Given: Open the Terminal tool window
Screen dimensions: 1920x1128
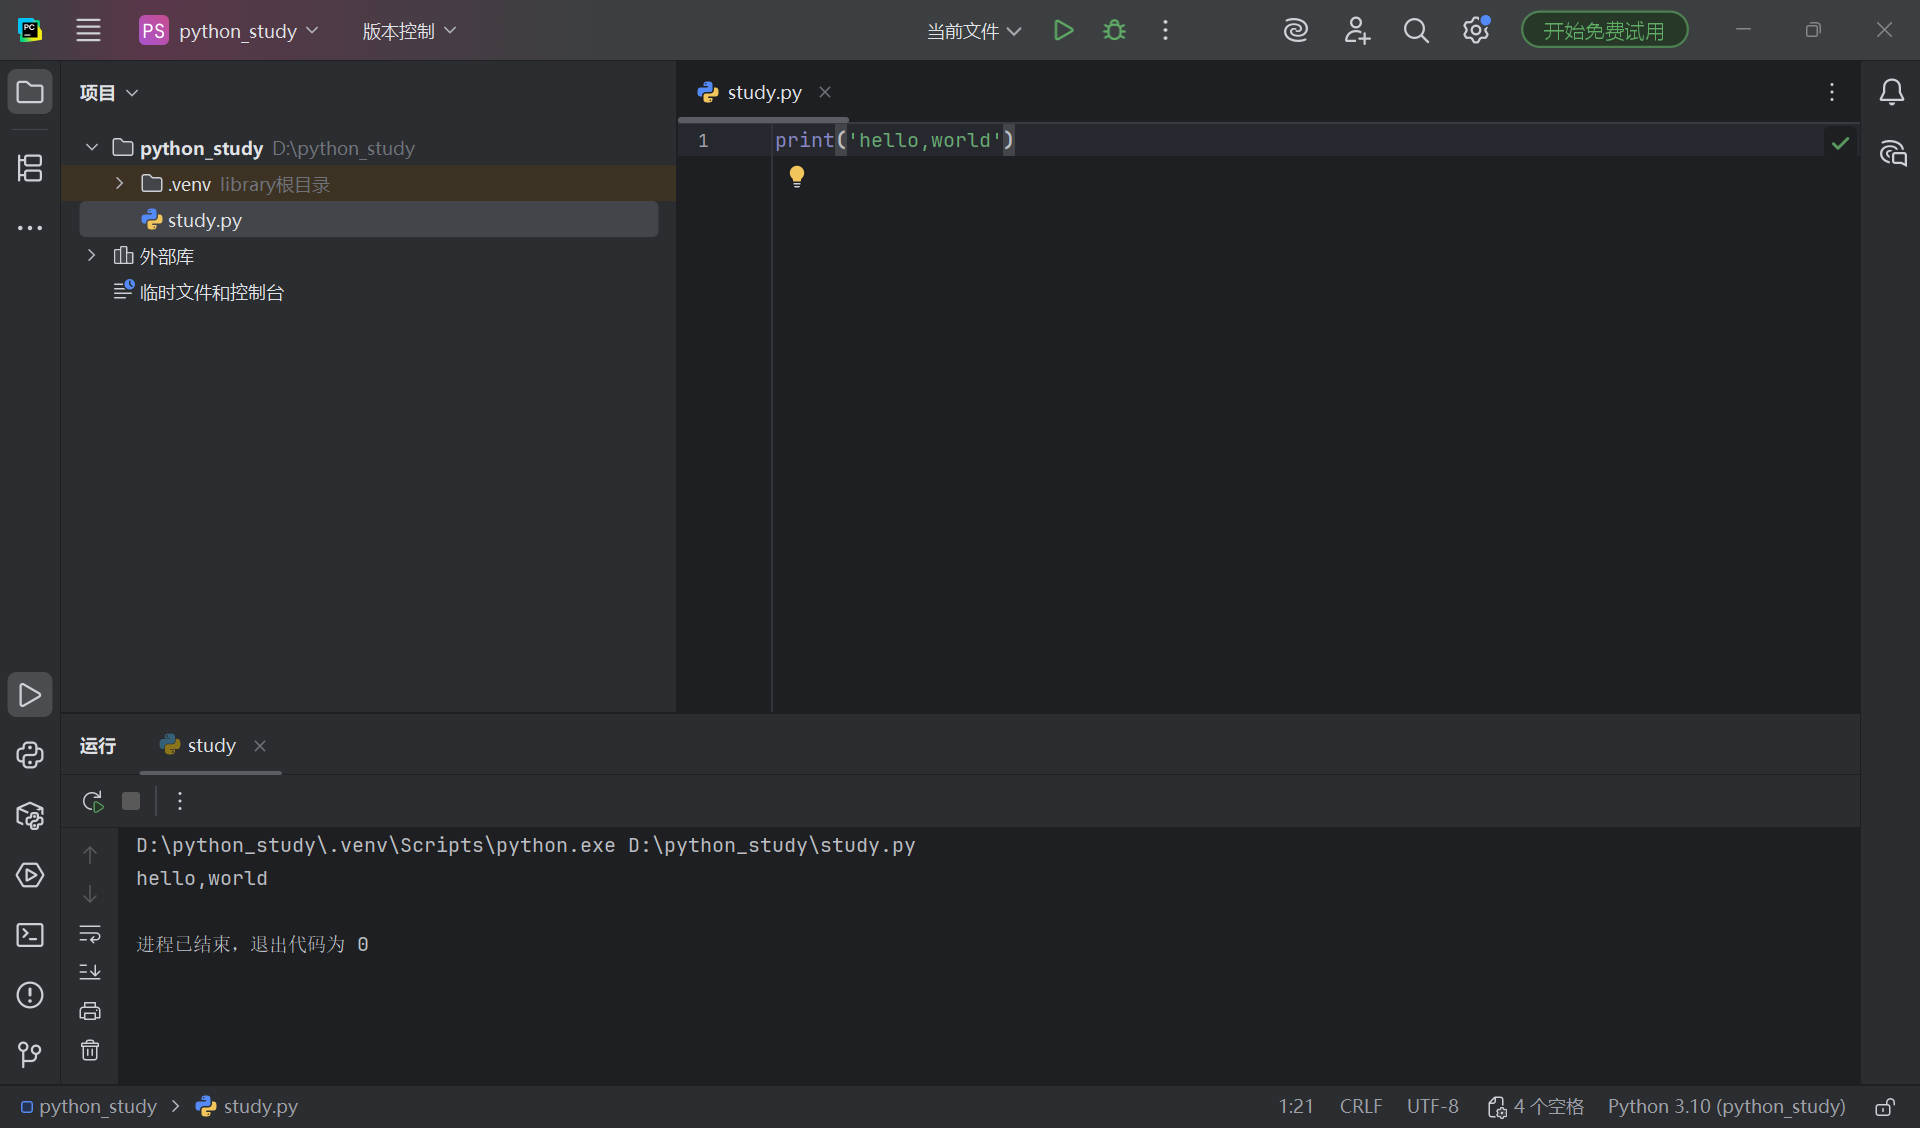Looking at the screenshot, I should 30,935.
